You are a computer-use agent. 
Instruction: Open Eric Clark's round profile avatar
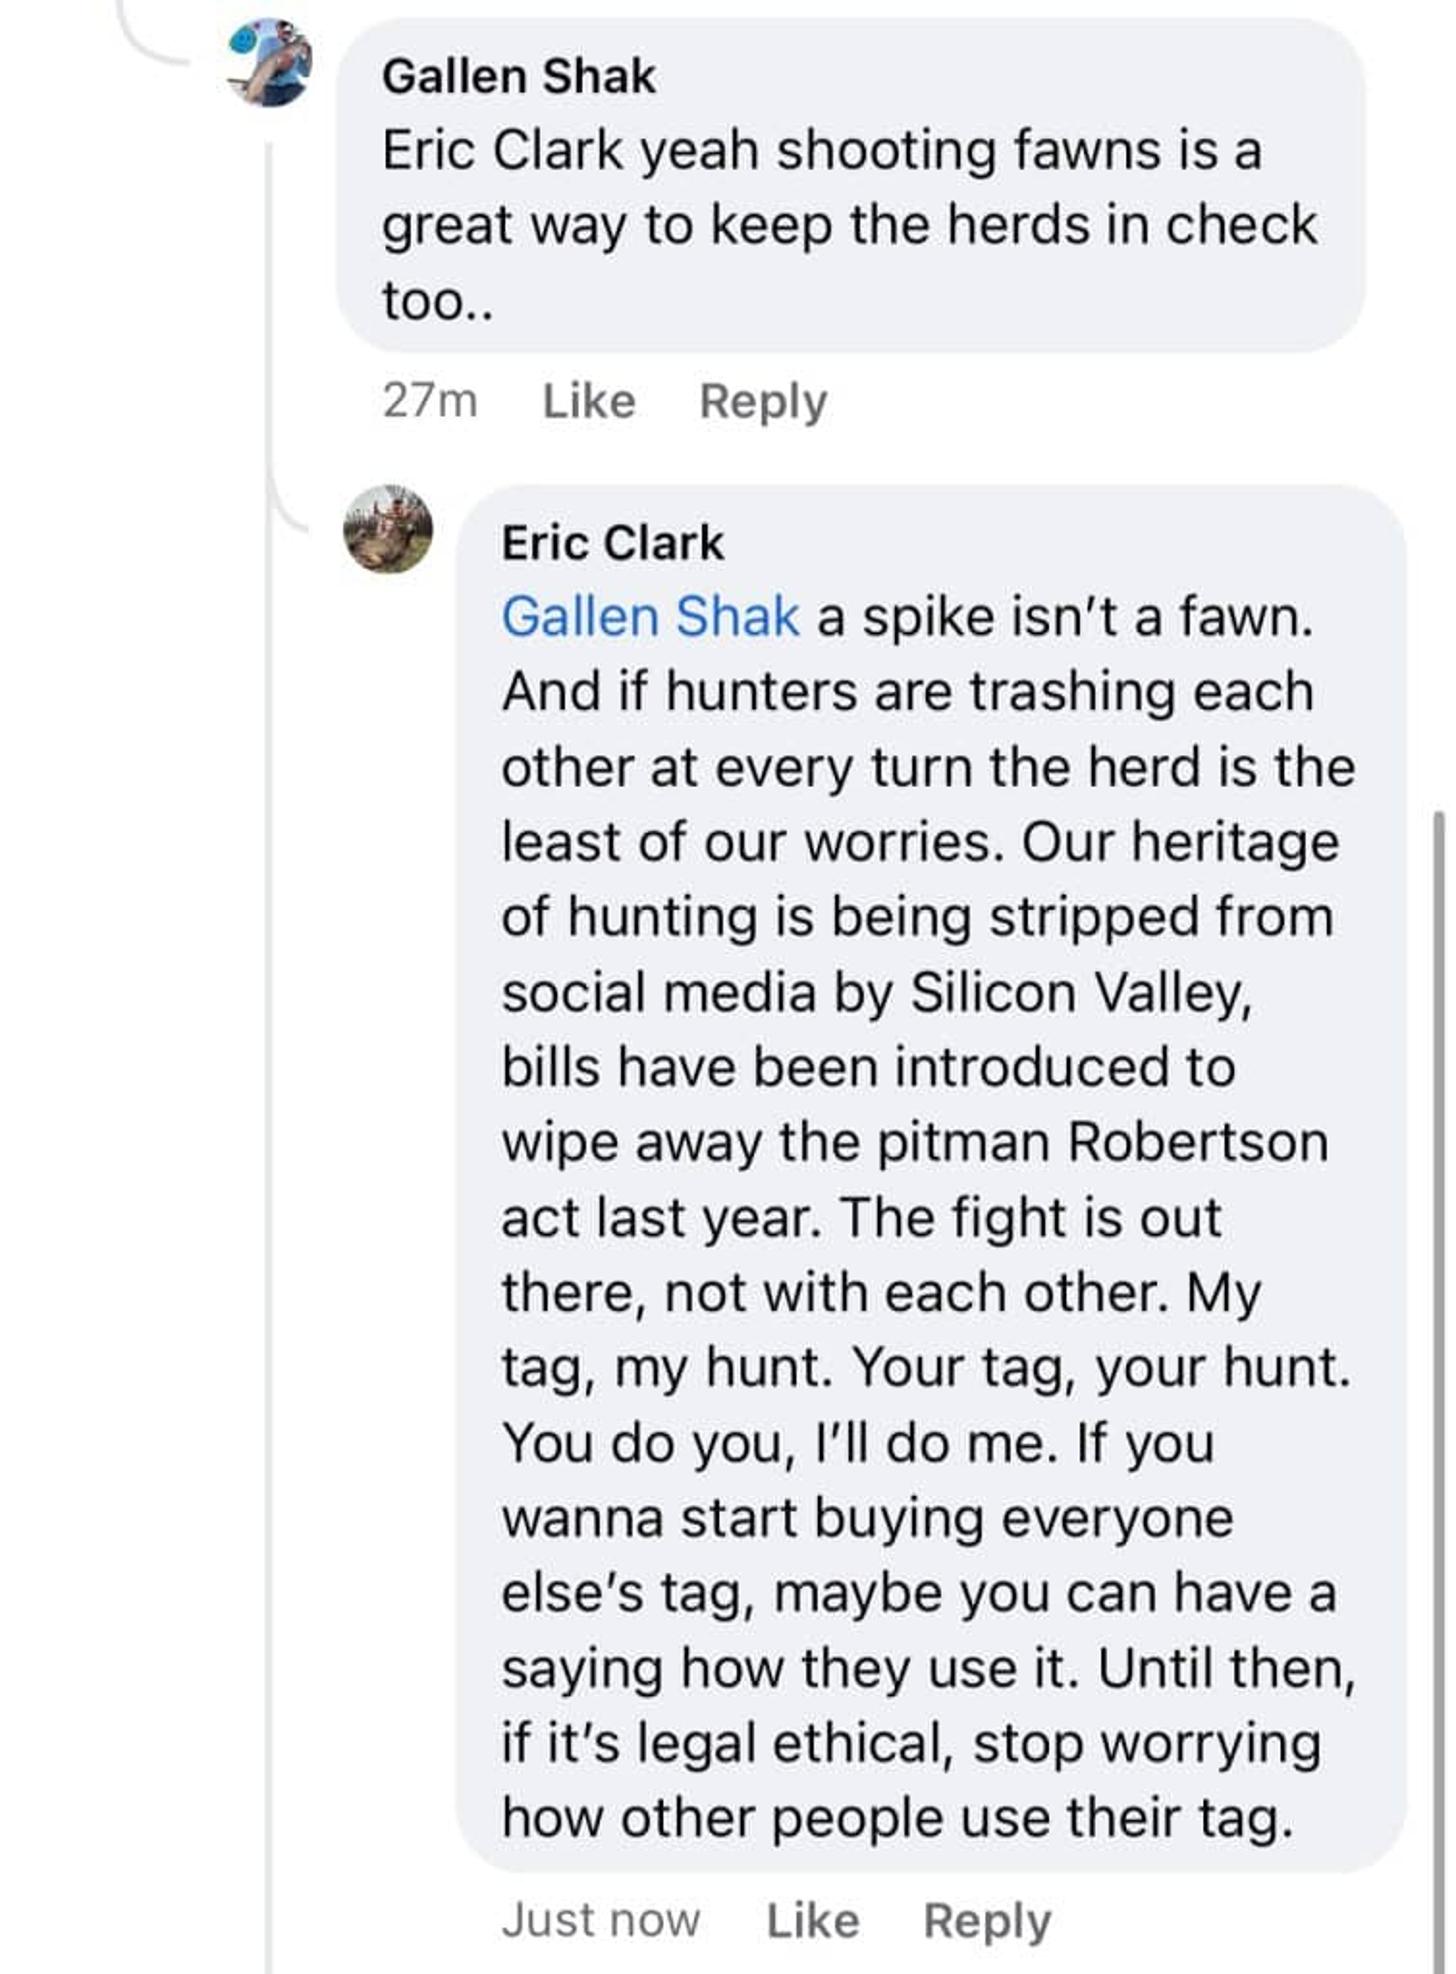(388, 529)
